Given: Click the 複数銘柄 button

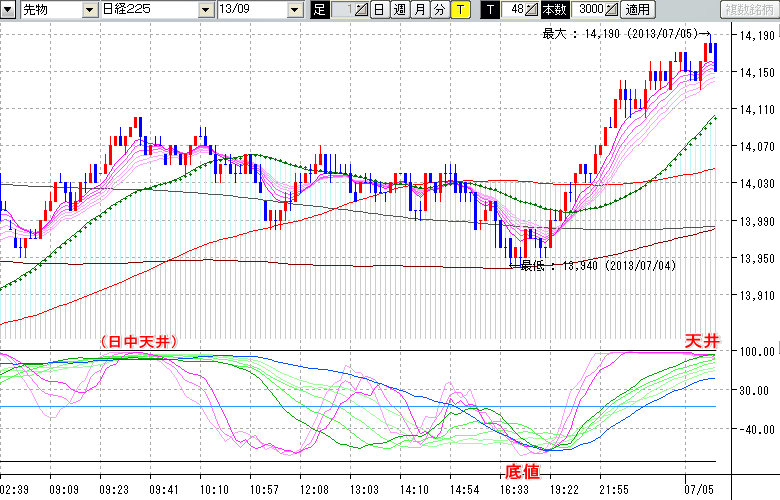Looking at the screenshot, I should click(x=750, y=10).
